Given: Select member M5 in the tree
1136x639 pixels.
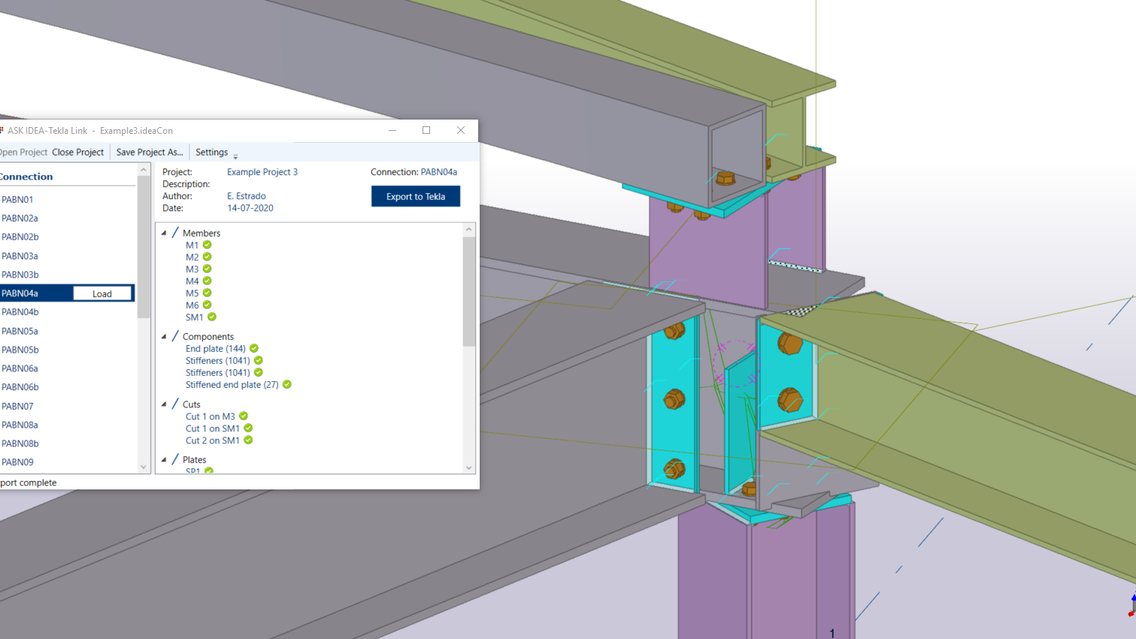Looking at the screenshot, I should [x=192, y=293].
